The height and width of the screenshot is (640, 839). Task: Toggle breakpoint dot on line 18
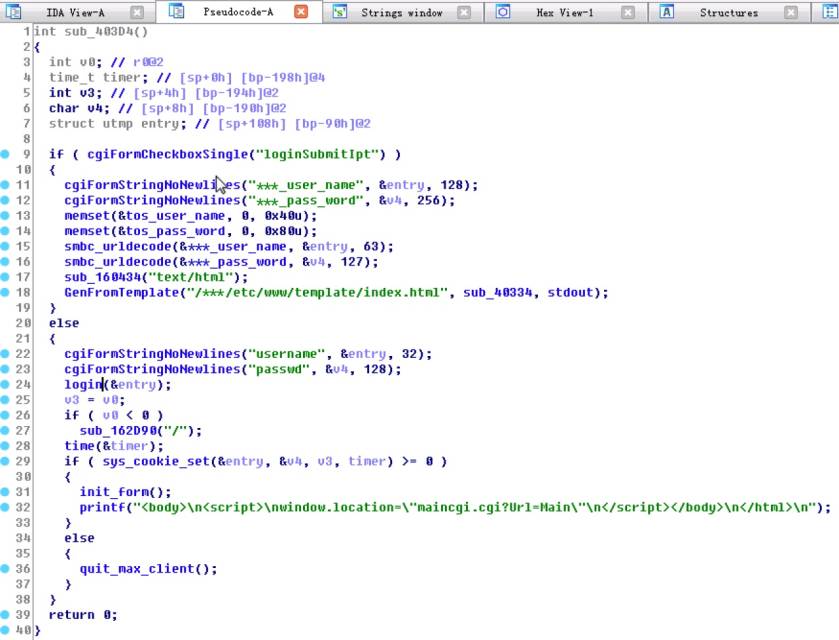click(5, 292)
